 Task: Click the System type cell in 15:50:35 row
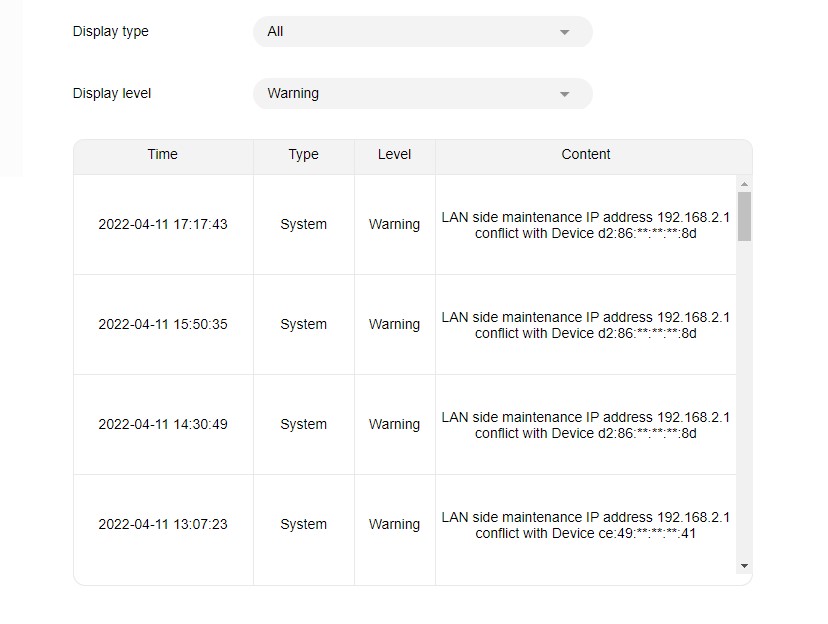point(303,325)
